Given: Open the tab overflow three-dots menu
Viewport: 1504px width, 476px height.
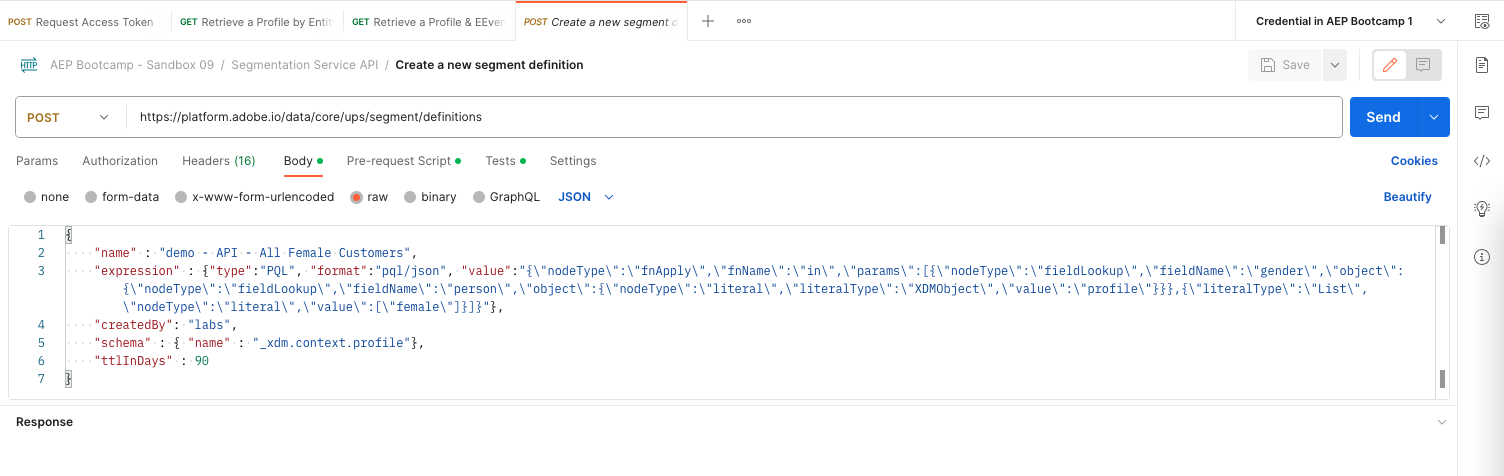Looking at the screenshot, I should tap(744, 21).
